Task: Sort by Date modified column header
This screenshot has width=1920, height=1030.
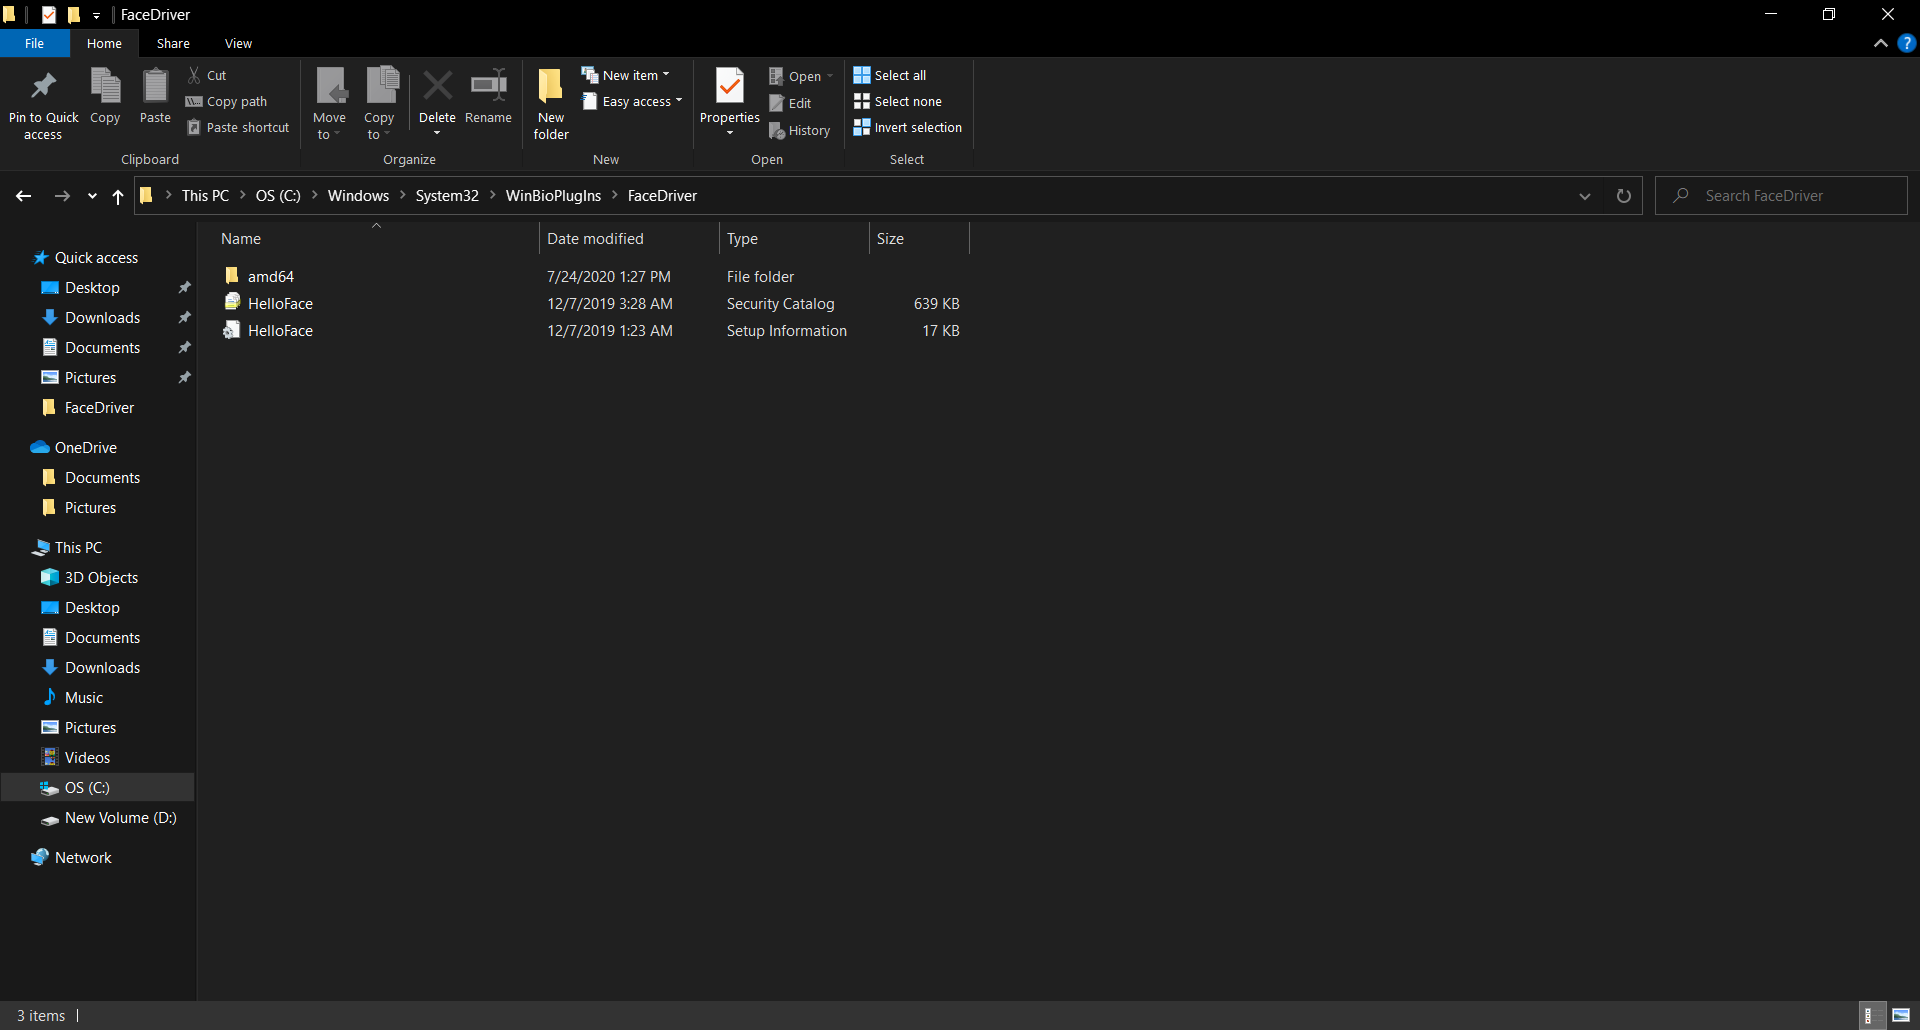Action: tap(629, 238)
